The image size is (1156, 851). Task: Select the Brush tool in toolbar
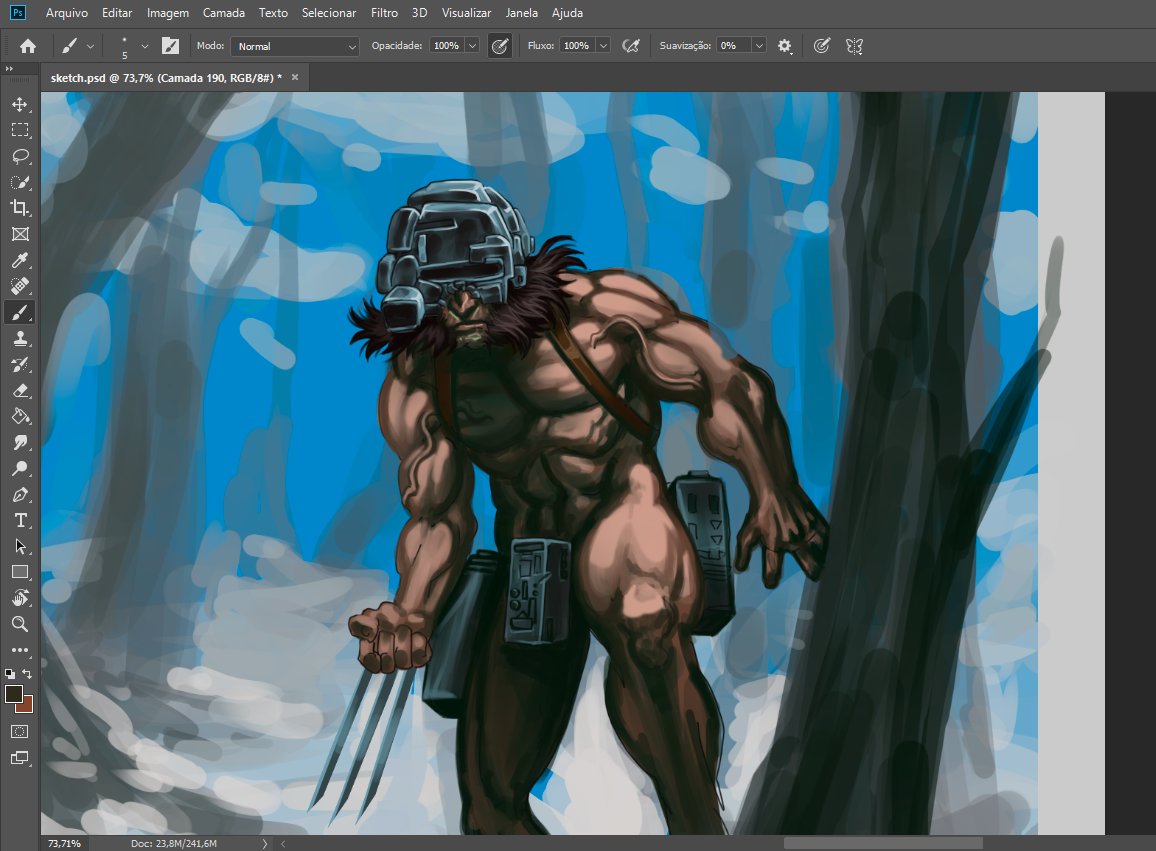pos(20,313)
